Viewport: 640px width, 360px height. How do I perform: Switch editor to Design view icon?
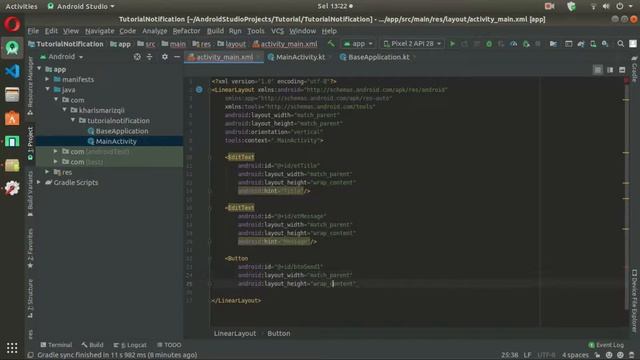tap(622, 70)
